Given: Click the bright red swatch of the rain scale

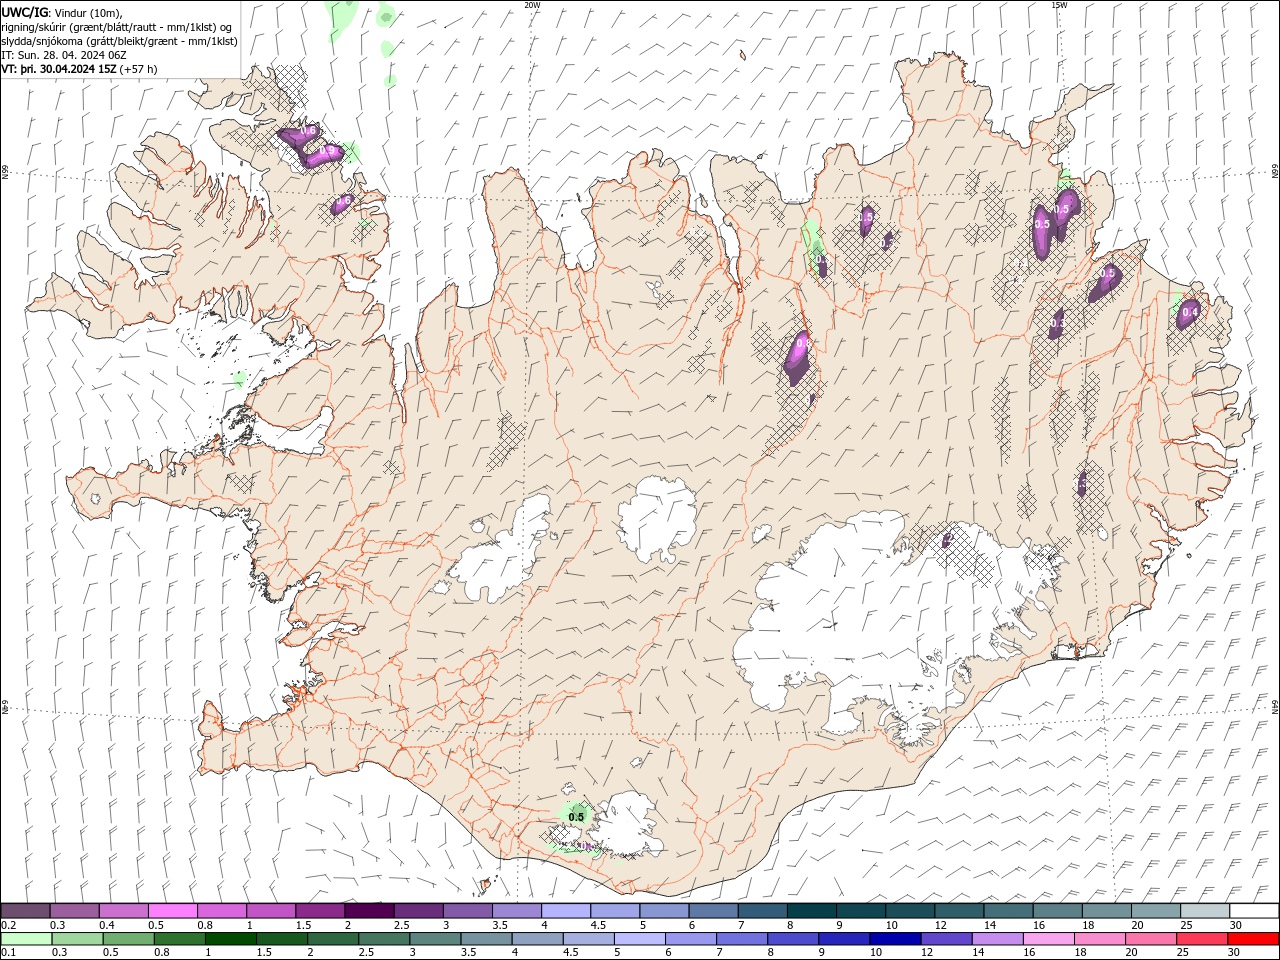Looking at the screenshot, I should [1254, 939].
